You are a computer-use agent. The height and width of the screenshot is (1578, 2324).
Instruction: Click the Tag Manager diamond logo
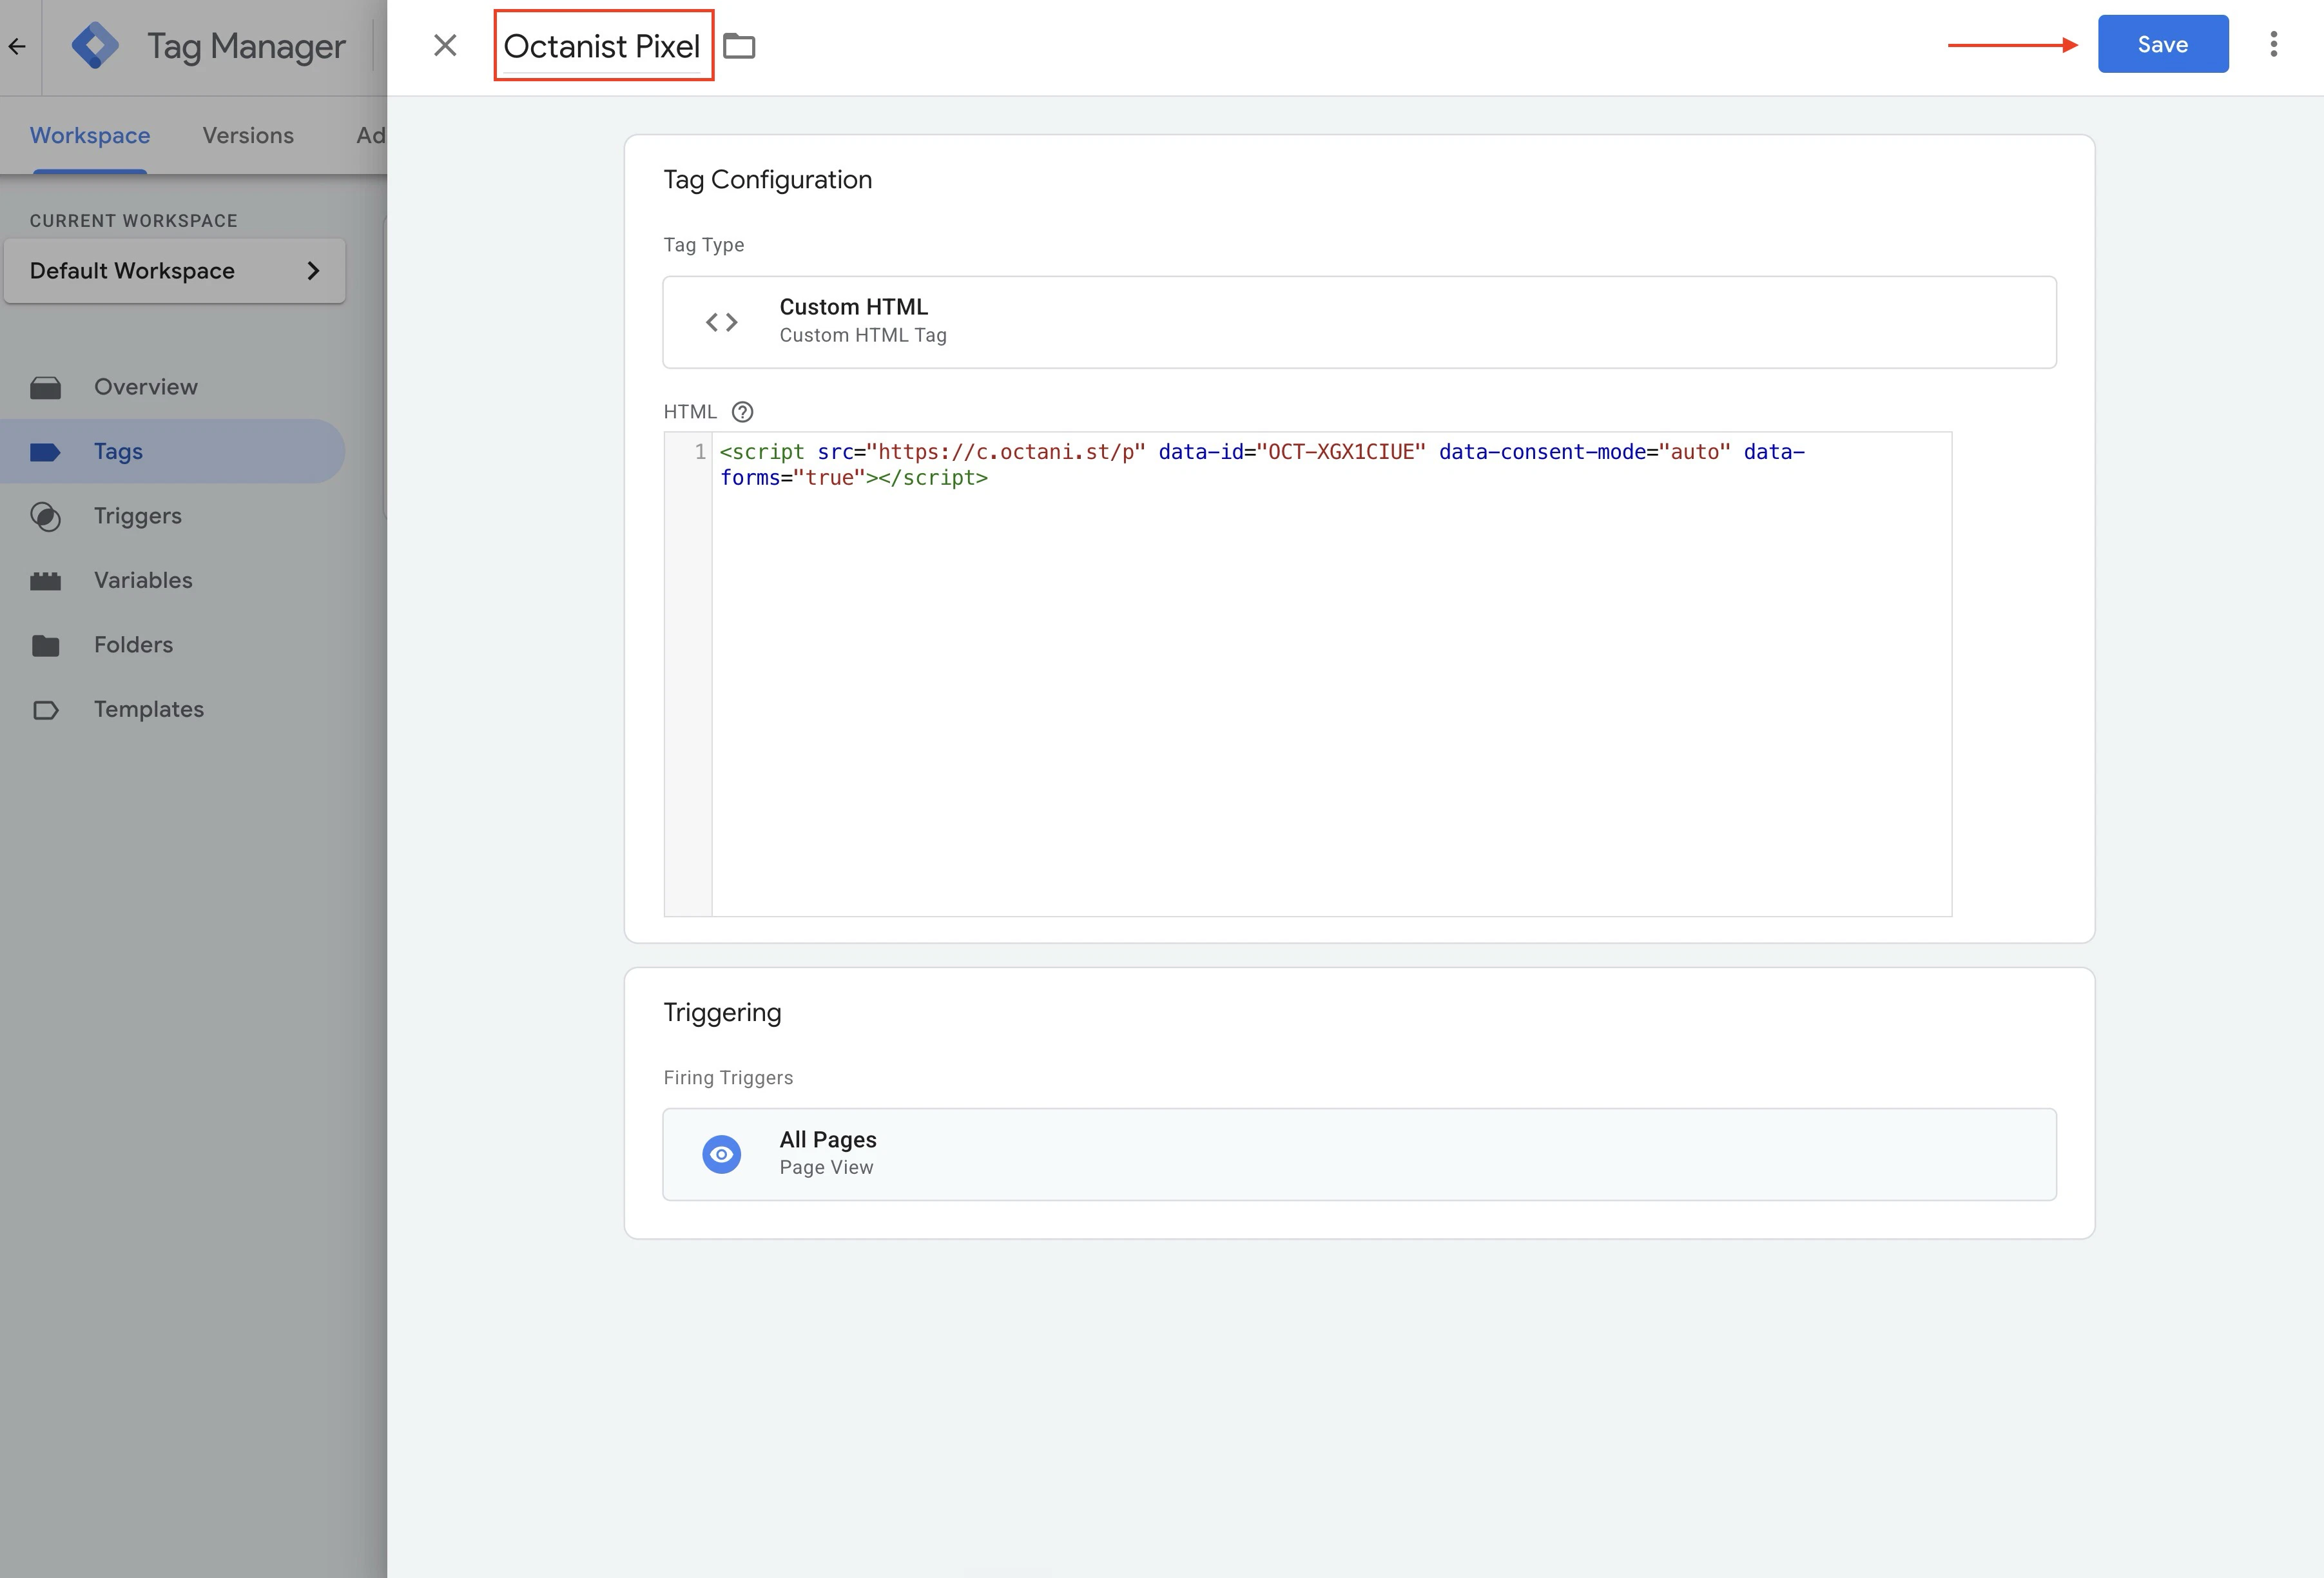96,45
